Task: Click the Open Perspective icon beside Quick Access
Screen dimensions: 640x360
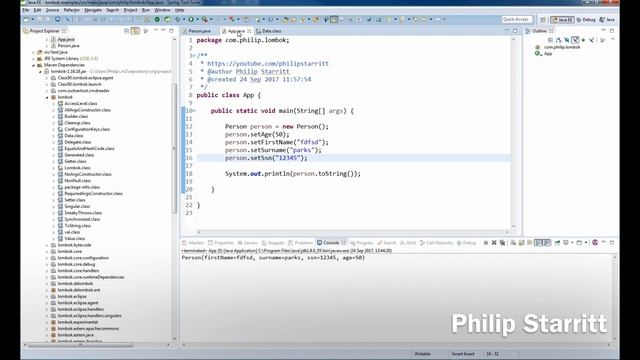Action: (543, 20)
